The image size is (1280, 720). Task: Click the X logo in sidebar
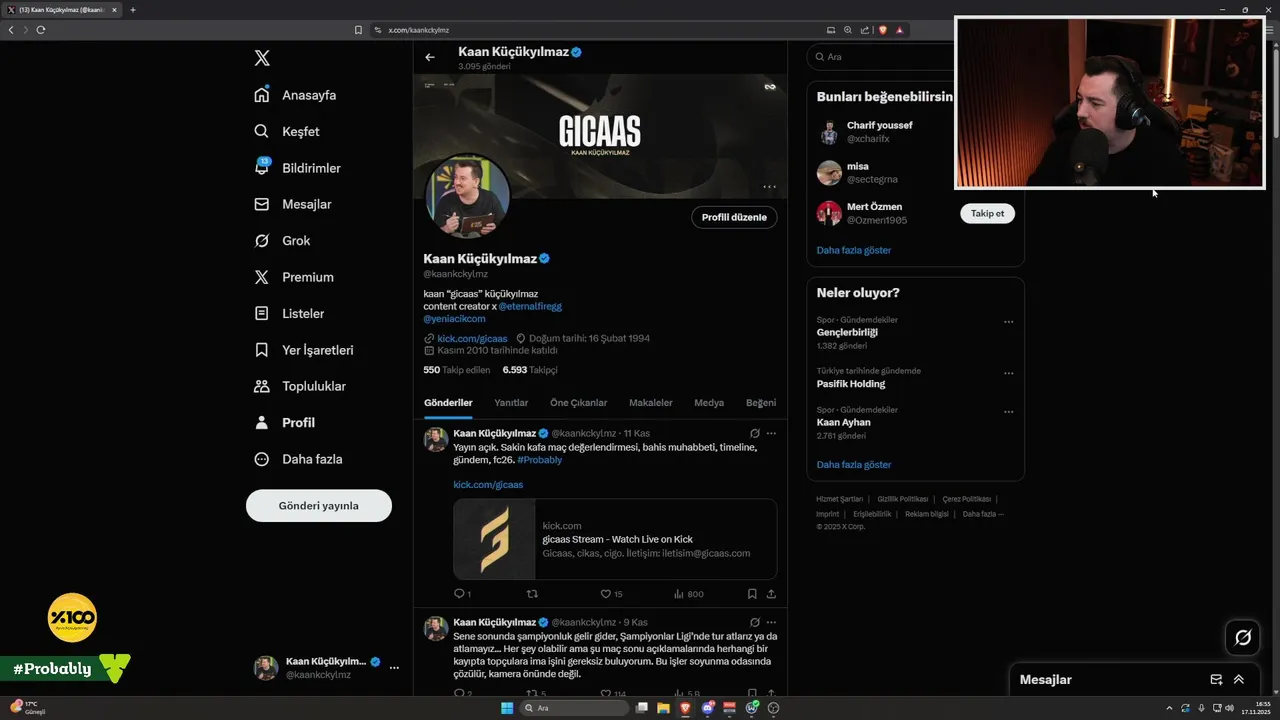coord(262,58)
